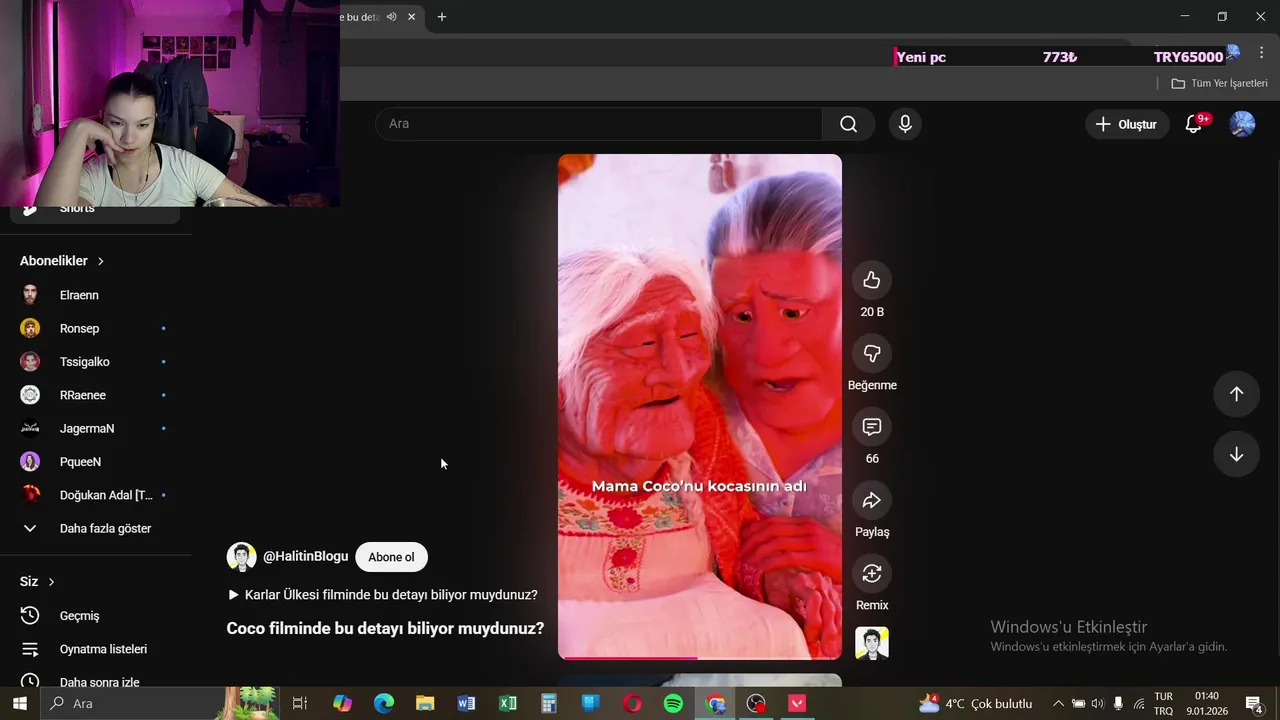Open the taskbar volume control

1098,703
